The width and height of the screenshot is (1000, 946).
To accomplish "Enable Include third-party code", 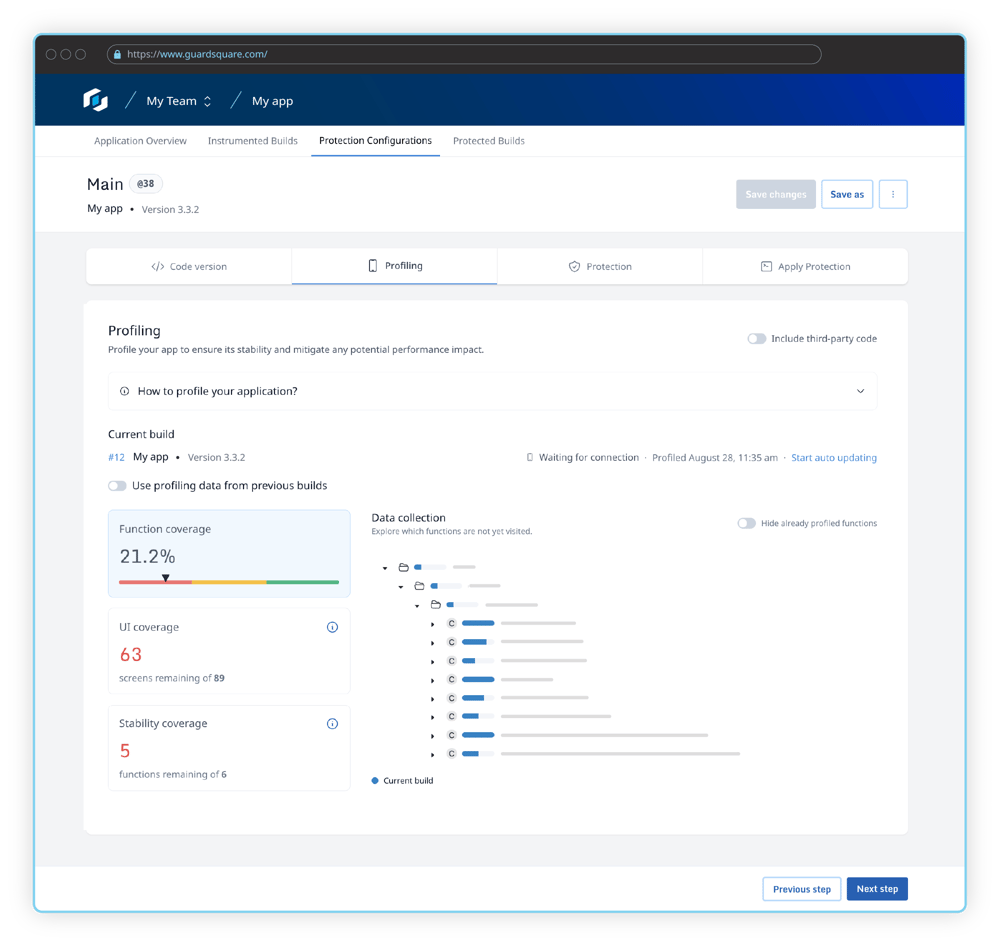I will click(757, 338).
